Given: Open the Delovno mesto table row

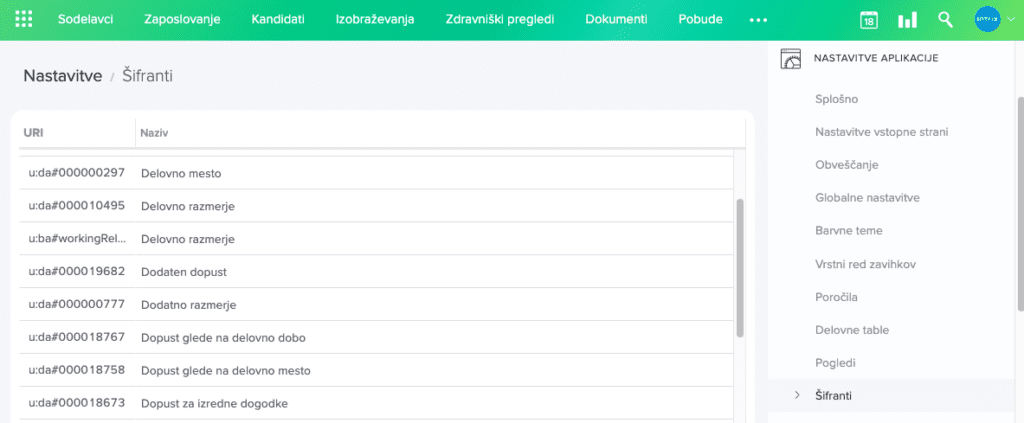Looking at the screenshot, I should [x=180, y=173].
